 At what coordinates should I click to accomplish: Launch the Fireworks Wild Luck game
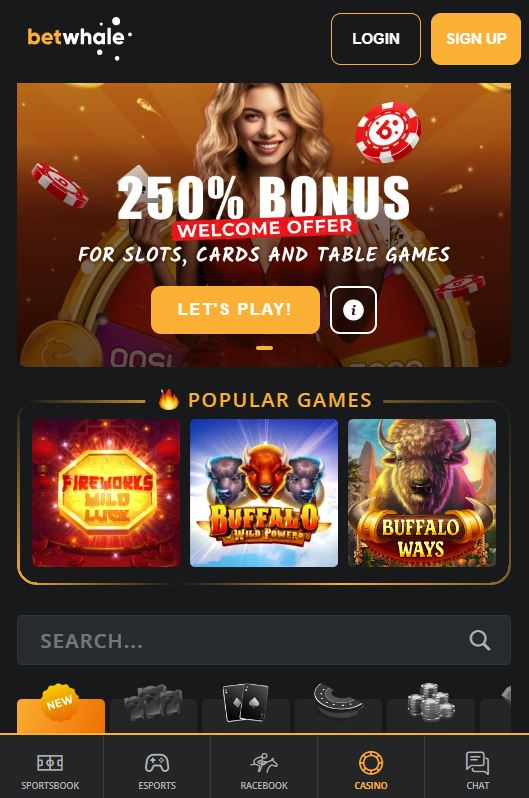pos(106,493)
